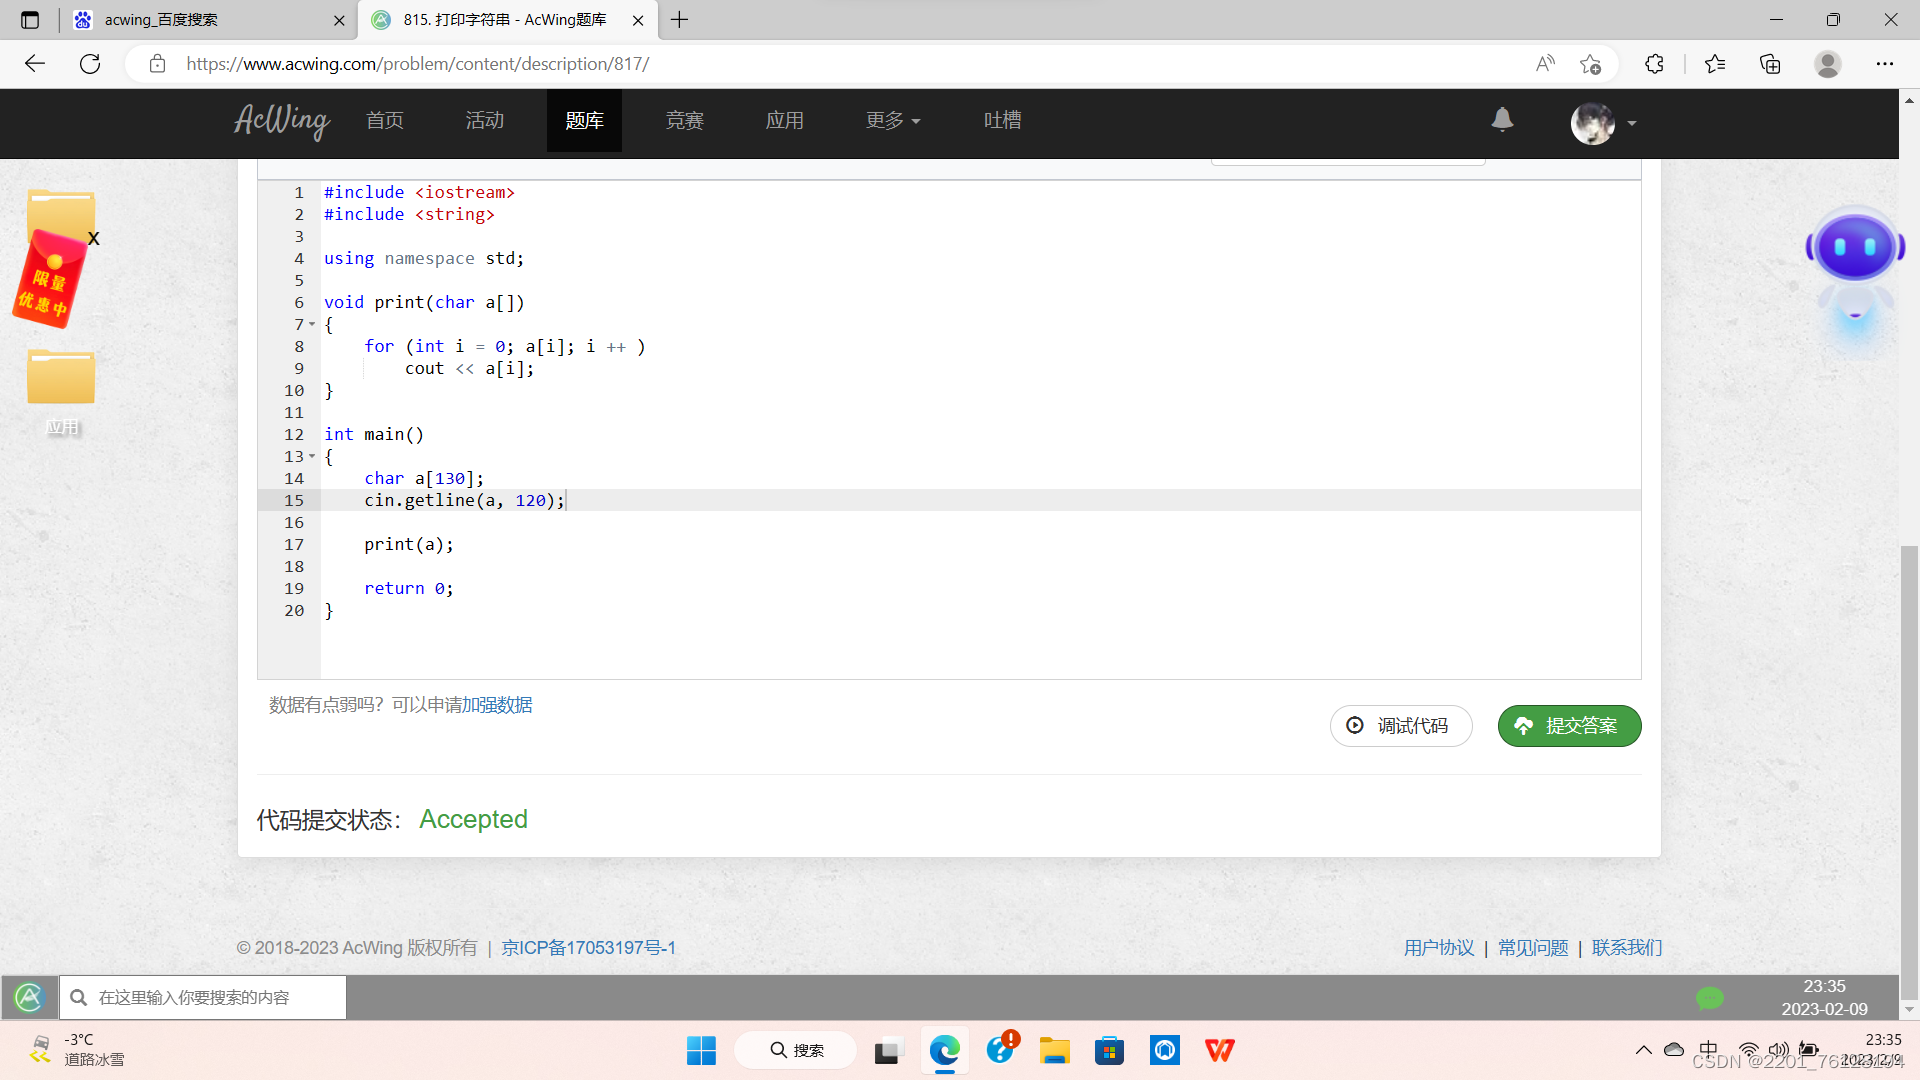Click the notification bell icon
The image size is (1920, 1080).
1502,120
